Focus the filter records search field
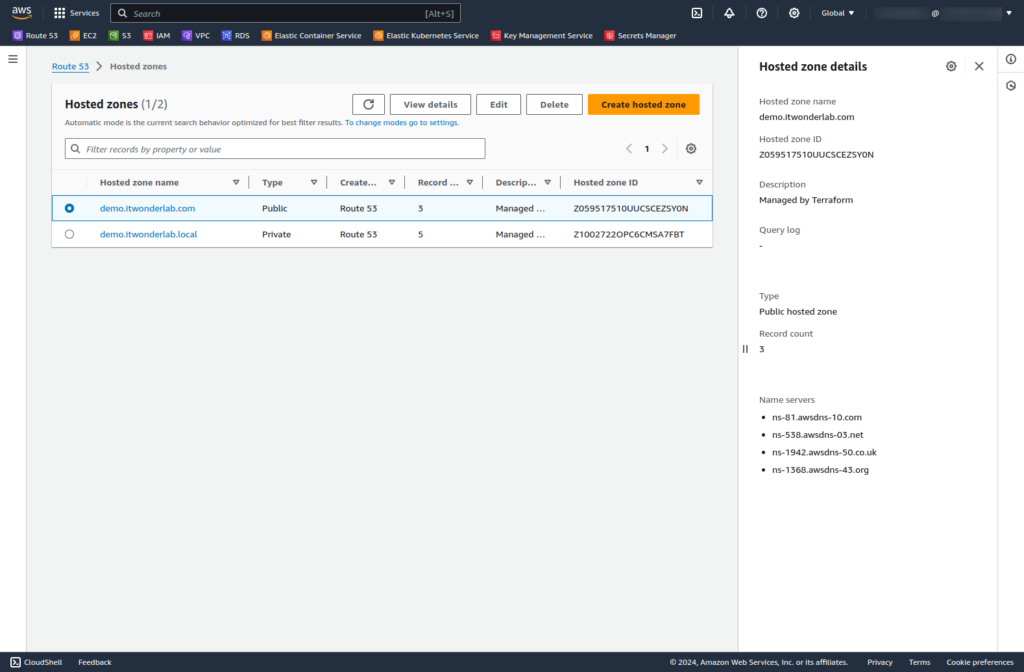Screen dimensions: 1024x672 275,149
